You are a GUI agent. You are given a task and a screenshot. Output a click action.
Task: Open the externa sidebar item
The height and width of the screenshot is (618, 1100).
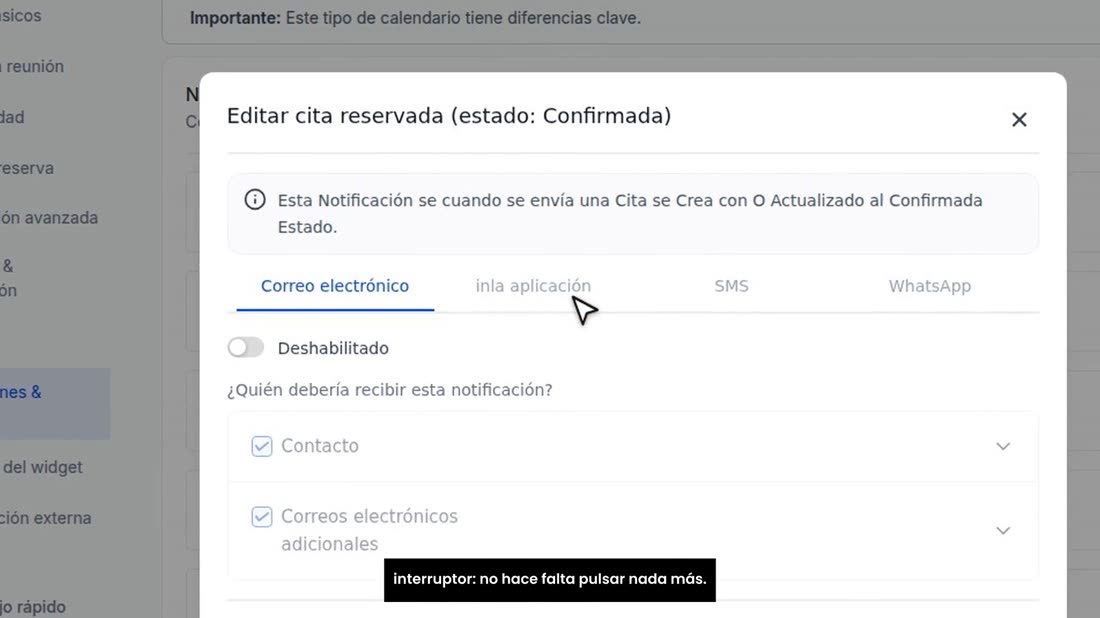(46, 518)
